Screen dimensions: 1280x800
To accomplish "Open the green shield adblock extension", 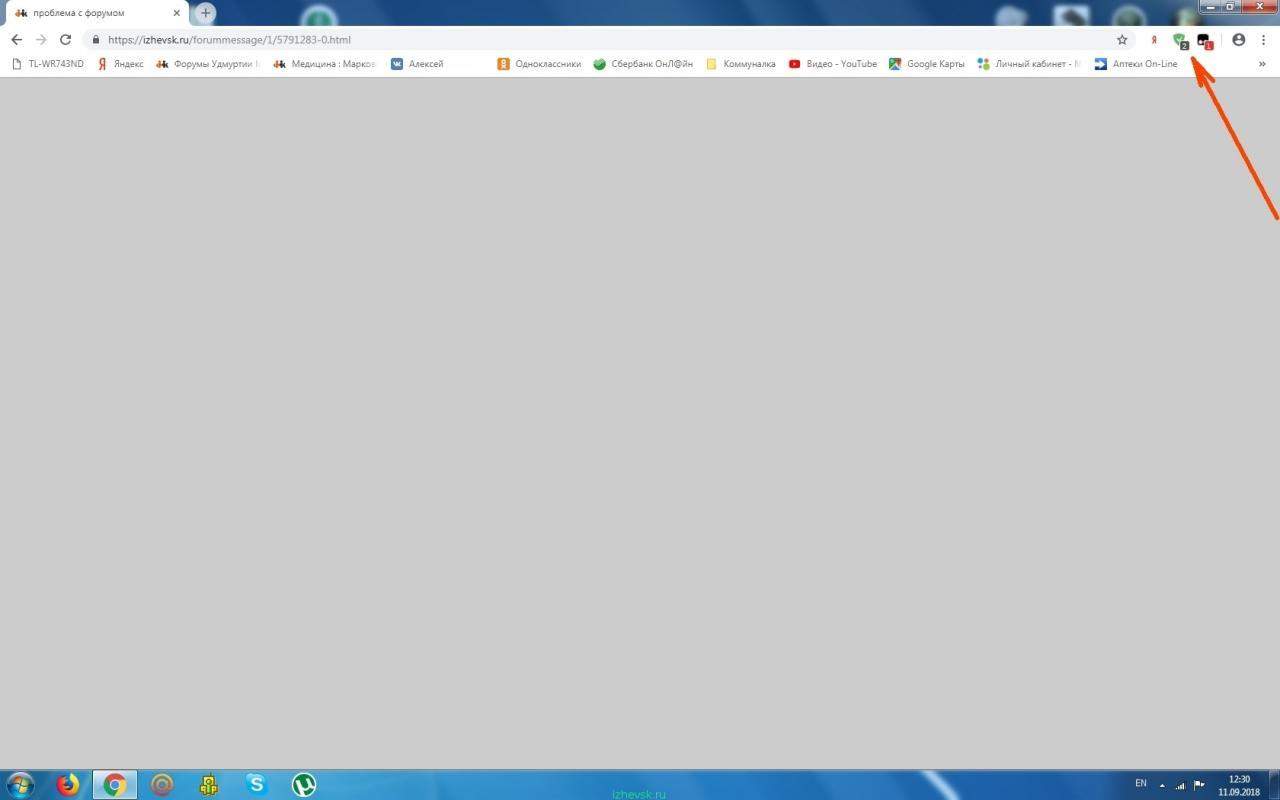I will click(x=1180, y=41).
